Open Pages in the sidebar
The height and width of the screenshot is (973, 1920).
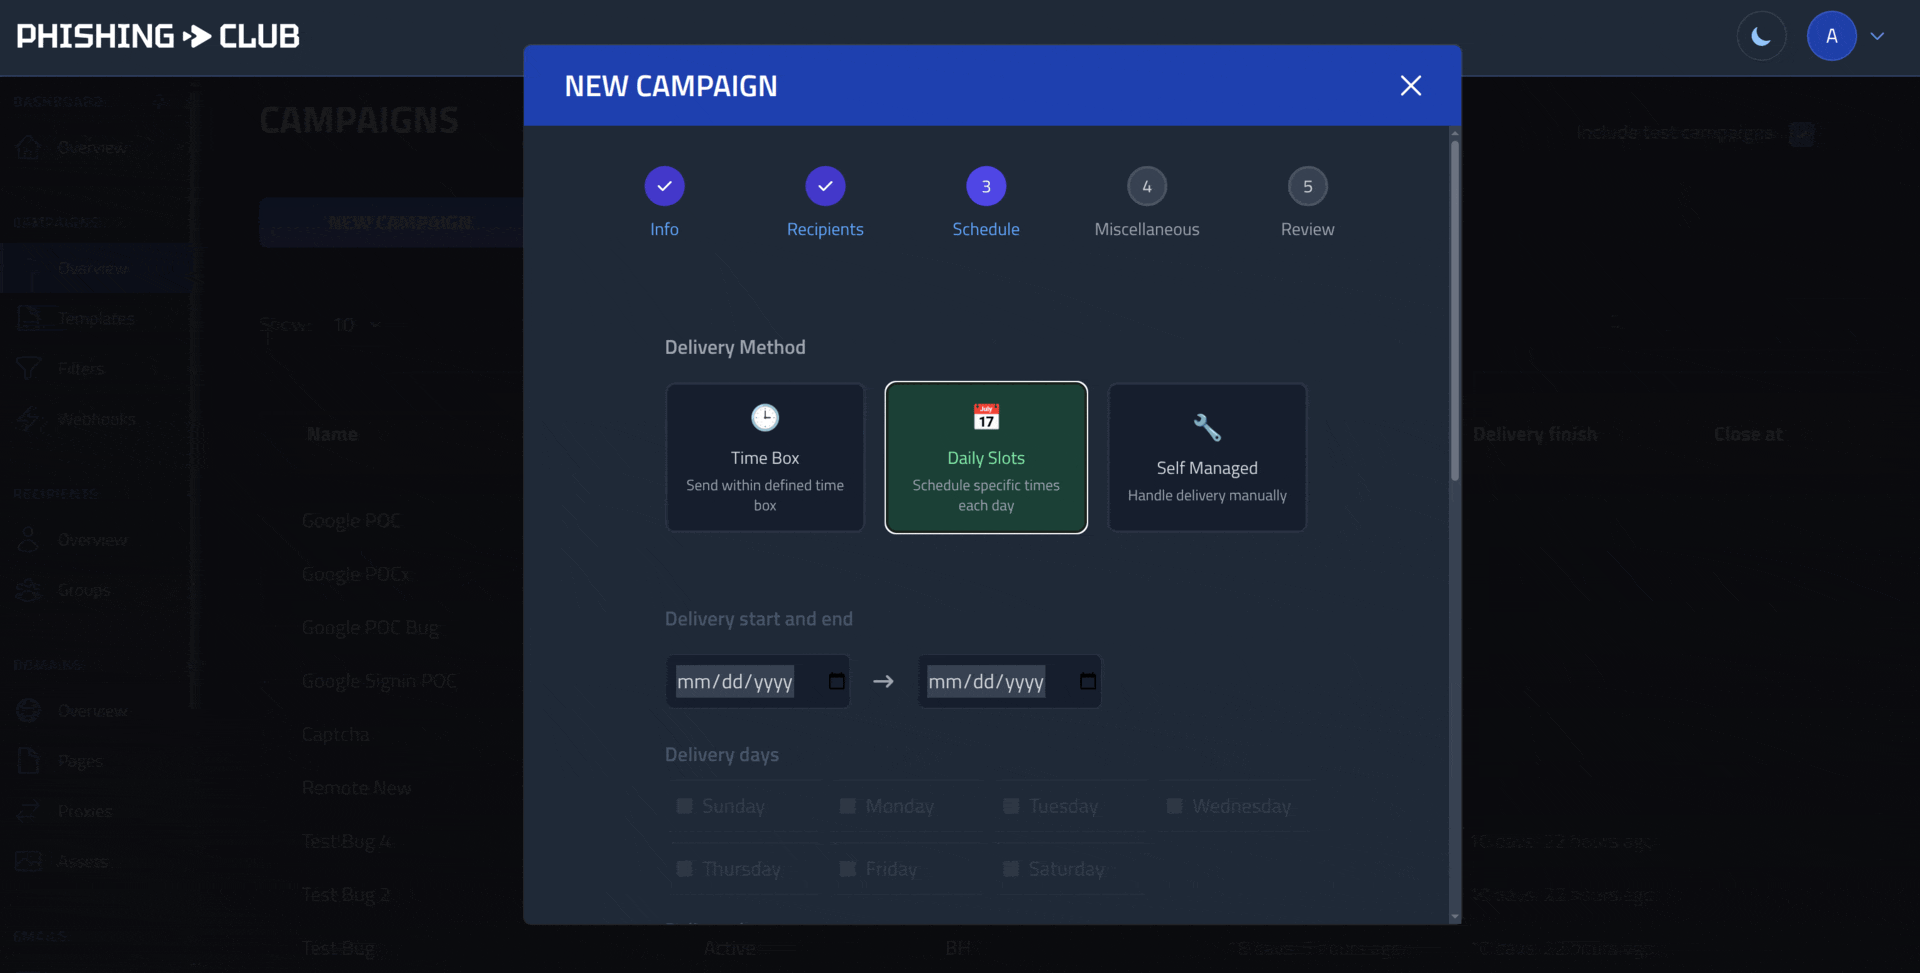click(x=80, y=761)
